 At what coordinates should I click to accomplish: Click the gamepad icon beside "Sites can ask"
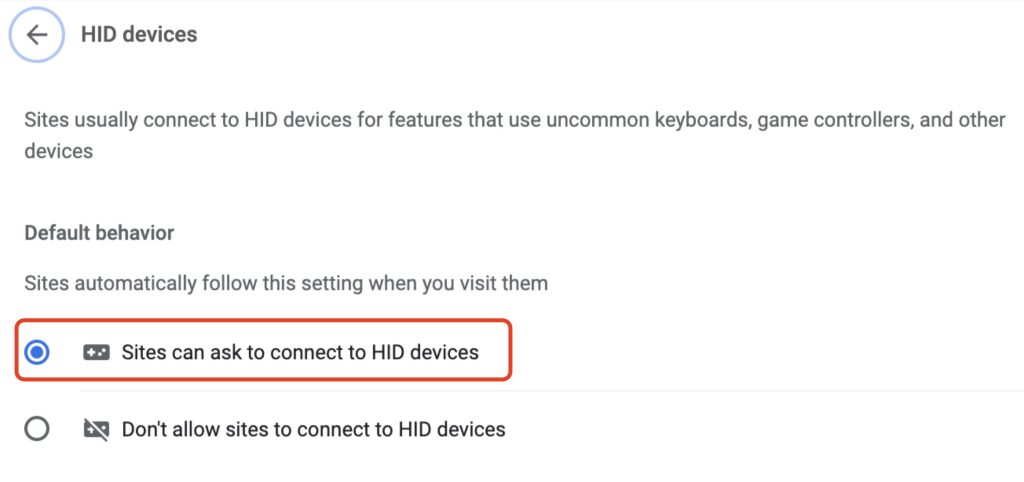pyautogui.click(x=97, y=352)
